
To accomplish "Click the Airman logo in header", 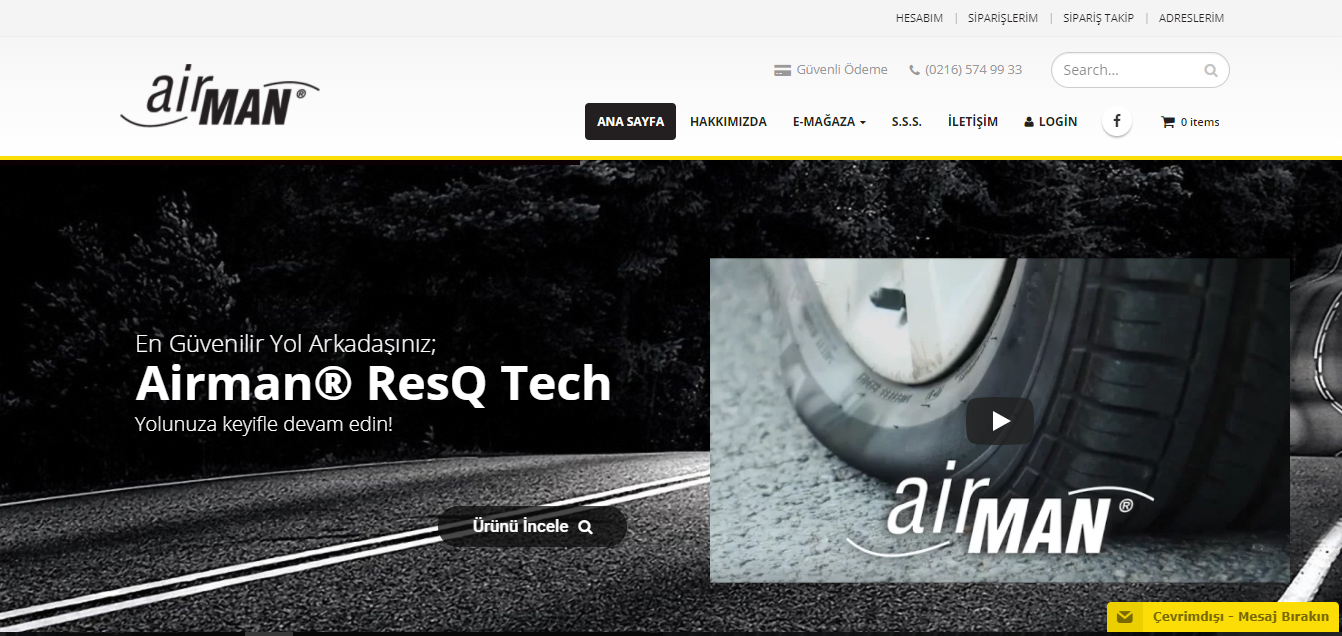I will (x=220, y=96).
